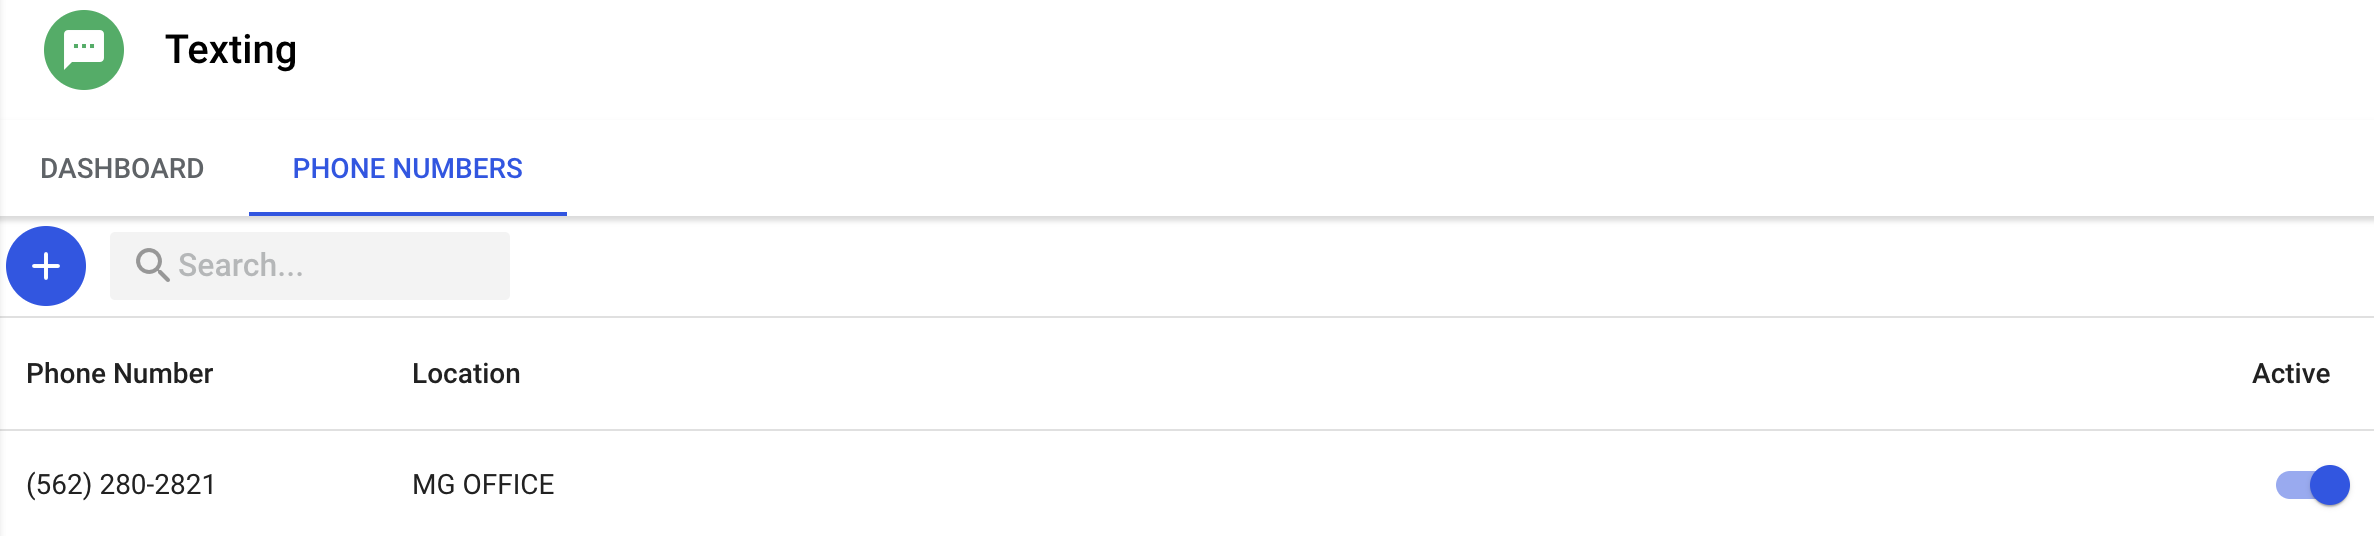Open the (562) 280-2821 phone number entry

tap(121, 485)
